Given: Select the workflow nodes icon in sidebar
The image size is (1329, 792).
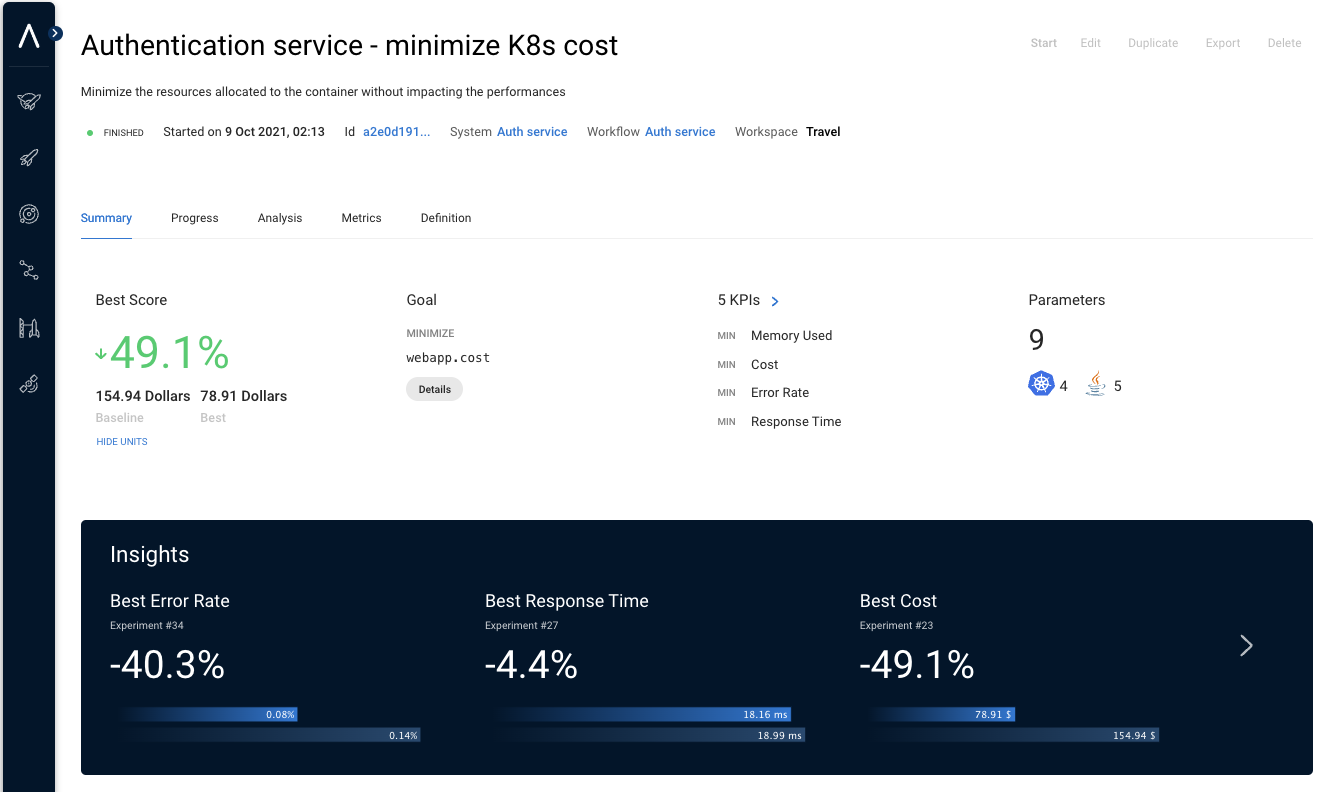Looking at the screenshot, I should click(29, 270).
